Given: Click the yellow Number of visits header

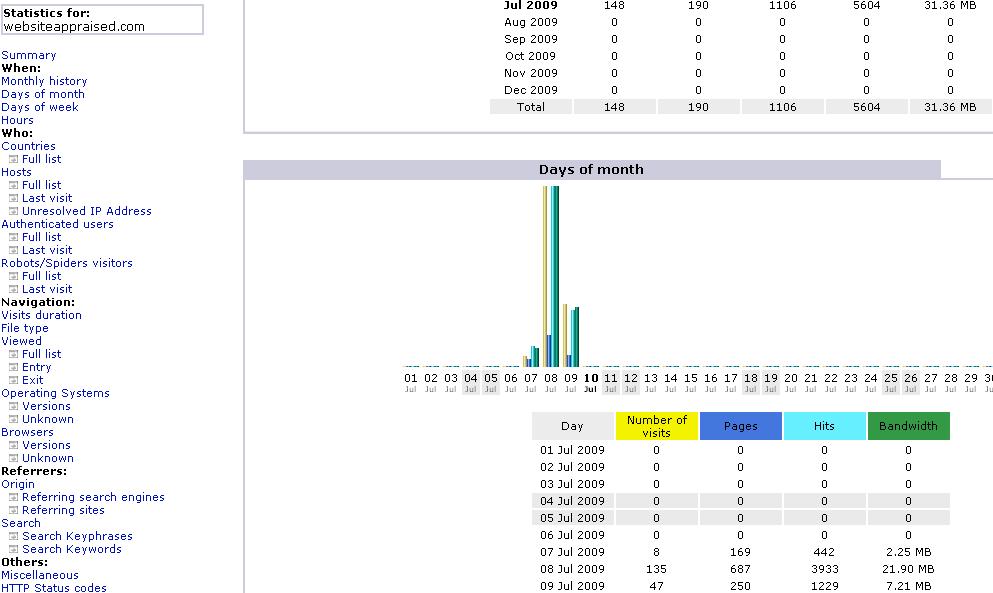Looking at the screenshot, I should (657, 426).
